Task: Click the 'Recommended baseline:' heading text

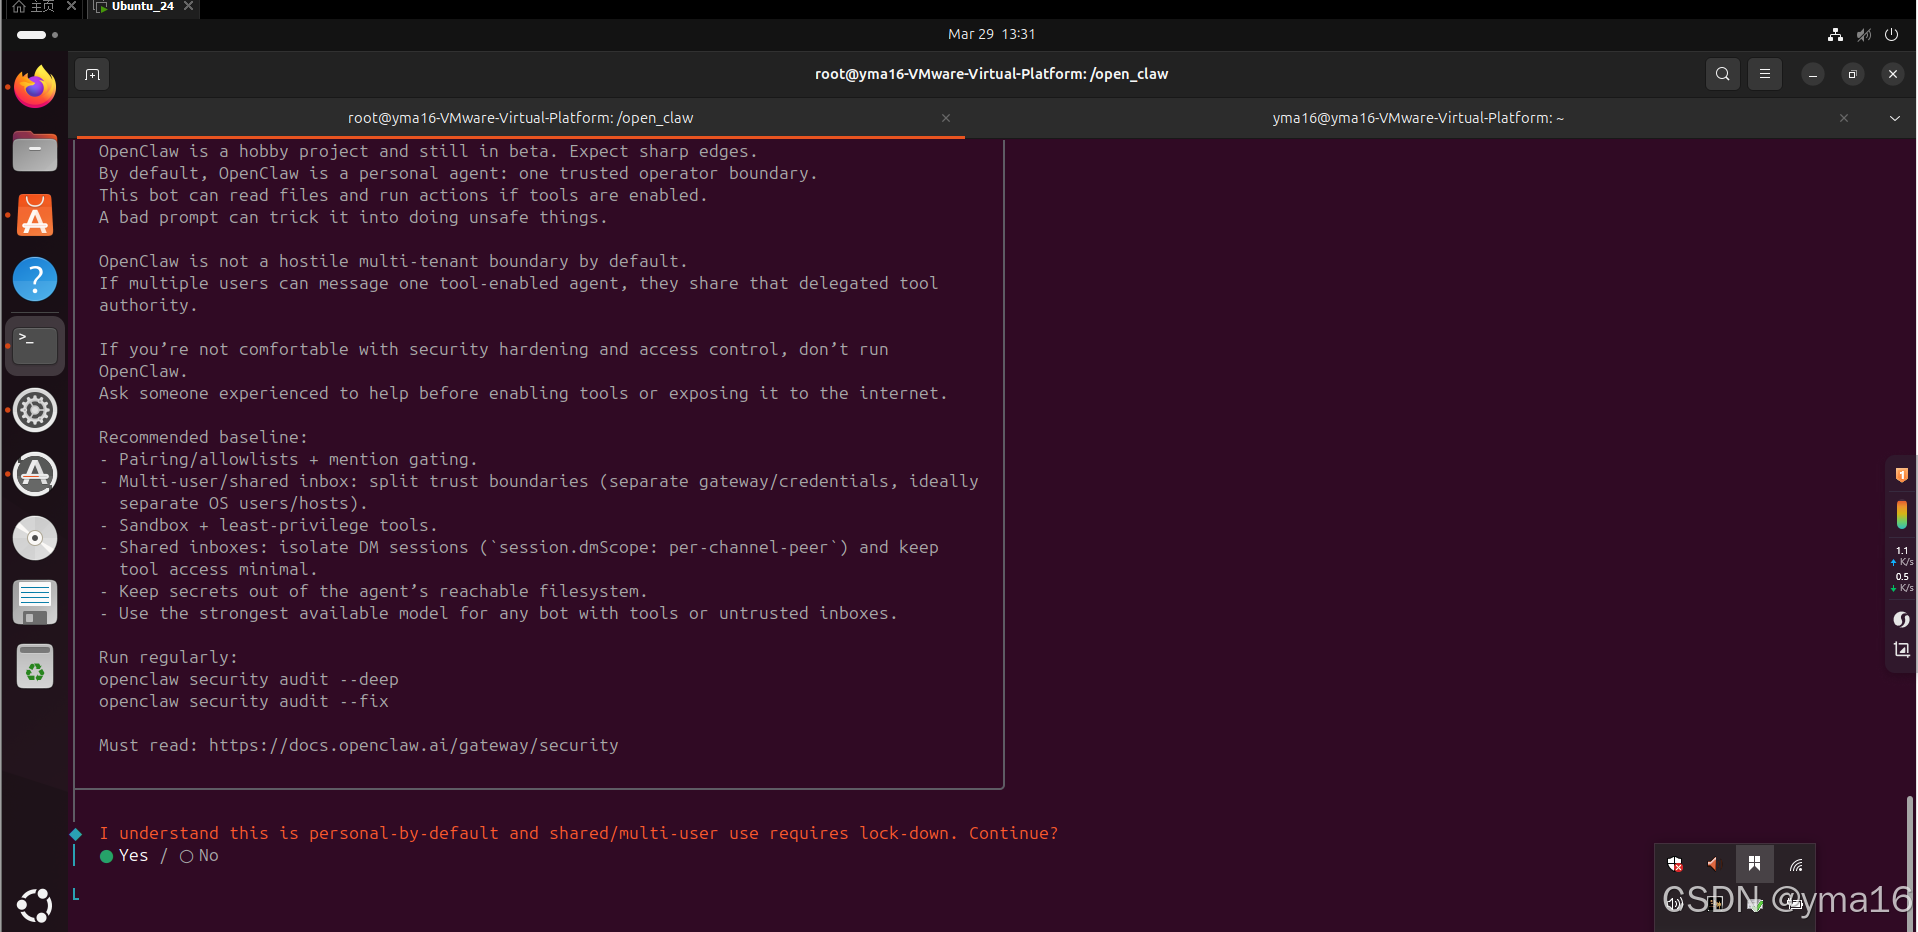Action: tap(203, 437)
